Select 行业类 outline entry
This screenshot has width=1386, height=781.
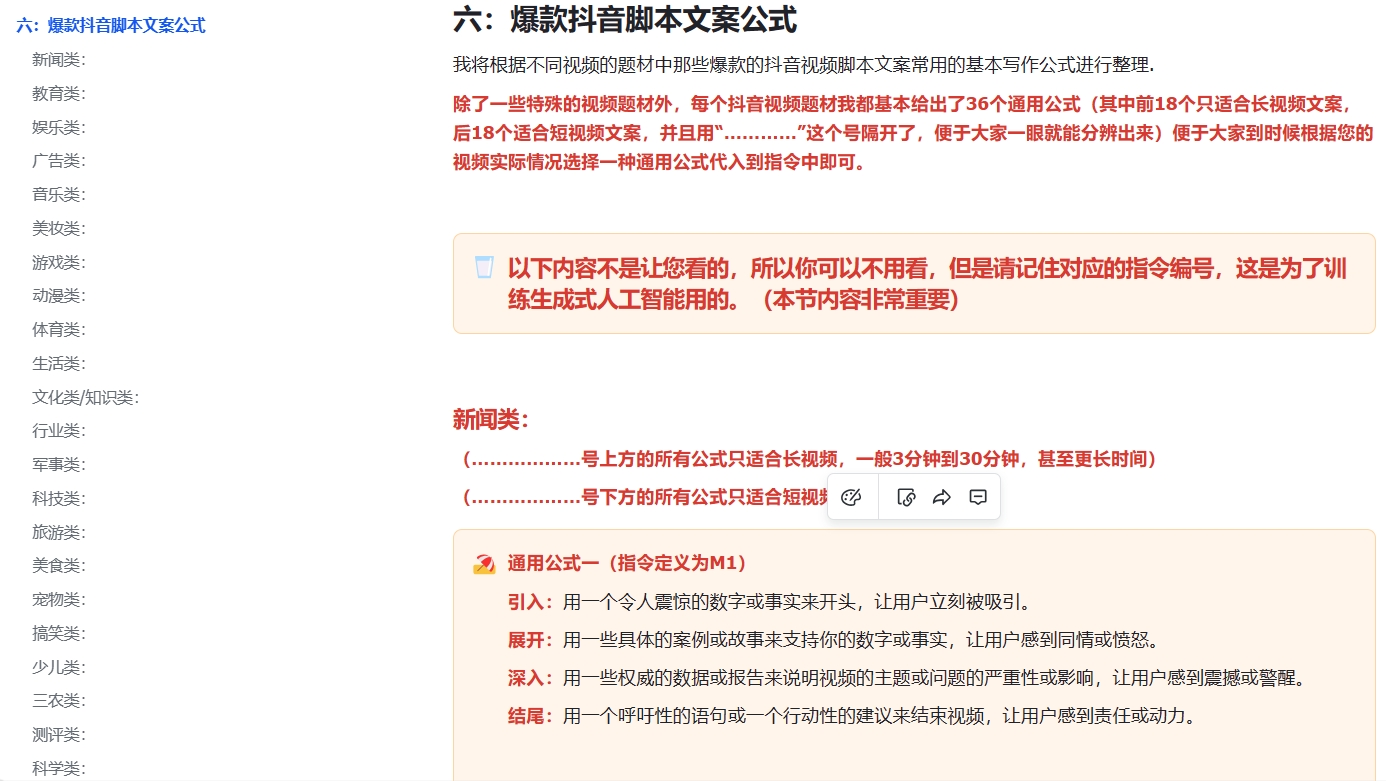tap(59, 431)
